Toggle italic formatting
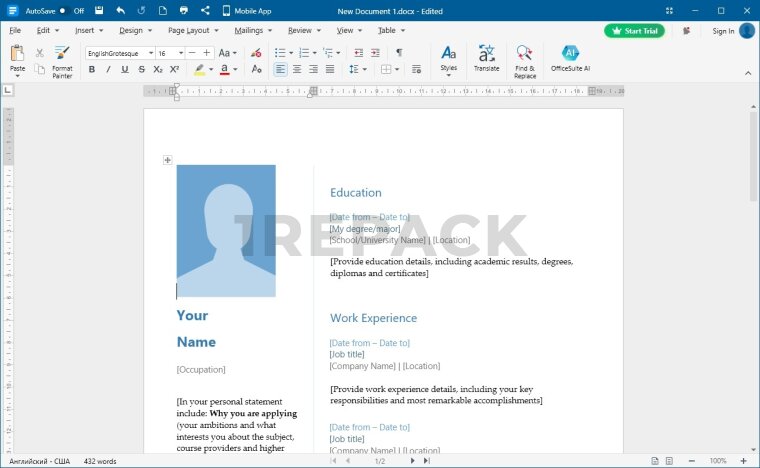The width and height of the screenshot is (760, 468). (108, 70)
